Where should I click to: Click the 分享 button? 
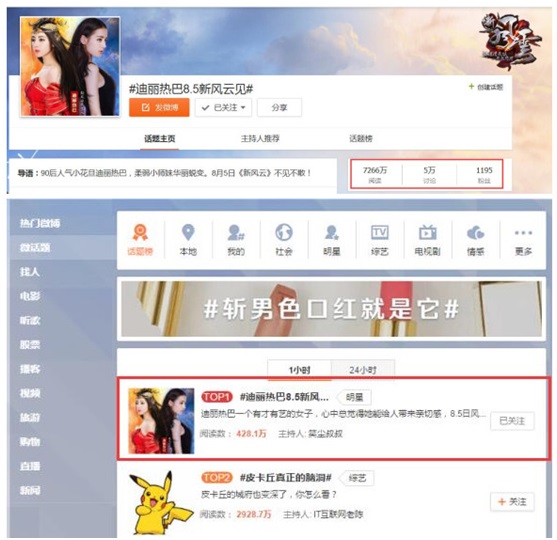click(x=280, y=107)
